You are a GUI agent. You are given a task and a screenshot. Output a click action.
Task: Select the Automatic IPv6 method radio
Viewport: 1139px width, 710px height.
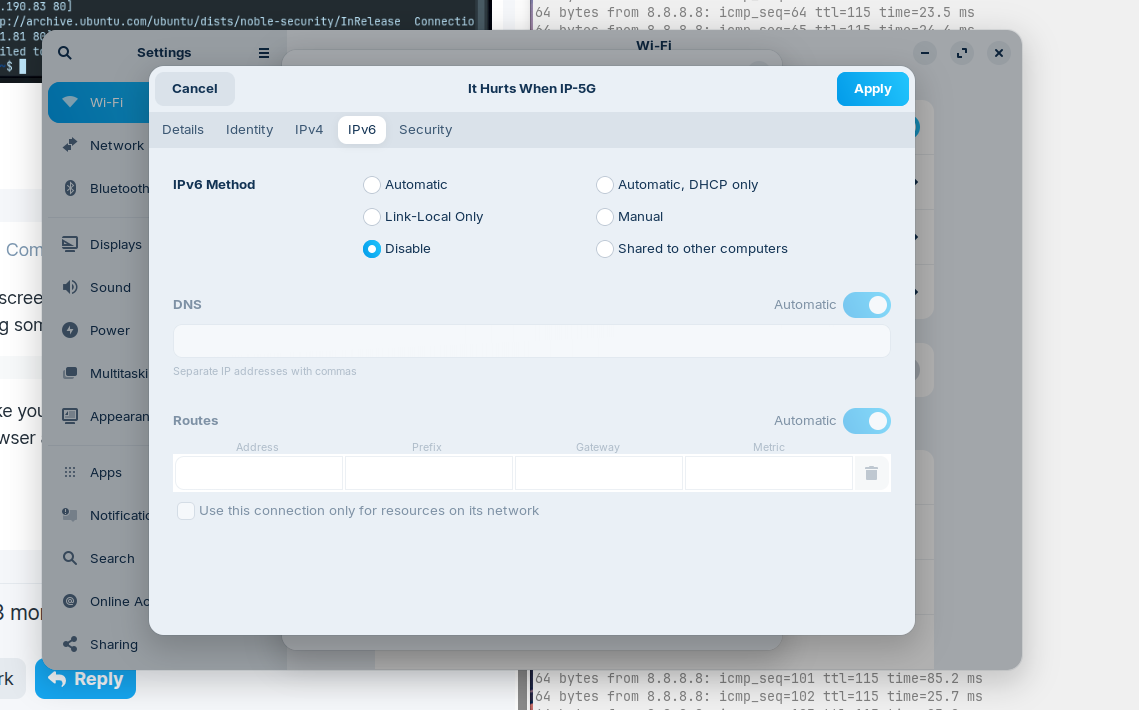[x=372, y=185]
